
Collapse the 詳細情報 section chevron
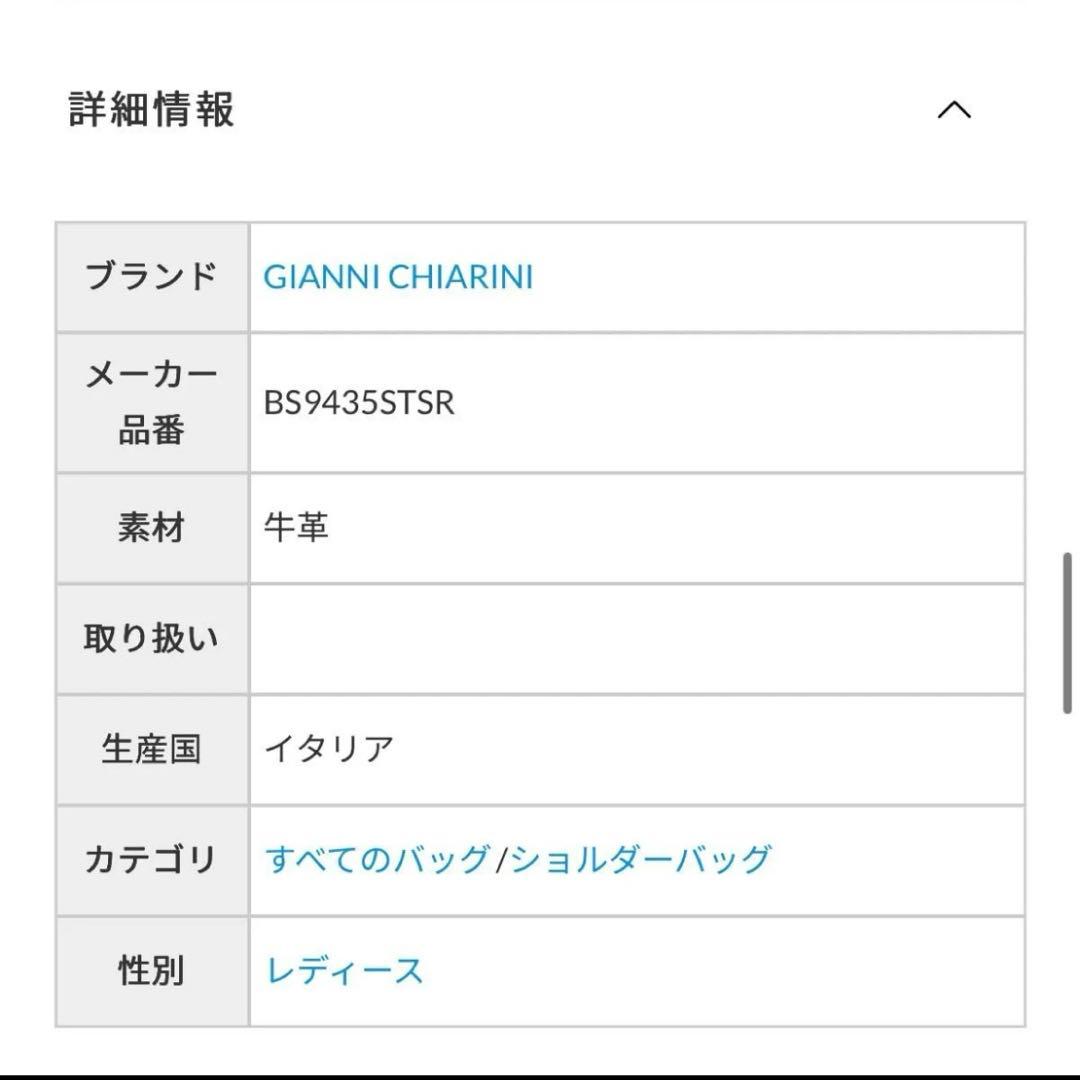[956, 108]
